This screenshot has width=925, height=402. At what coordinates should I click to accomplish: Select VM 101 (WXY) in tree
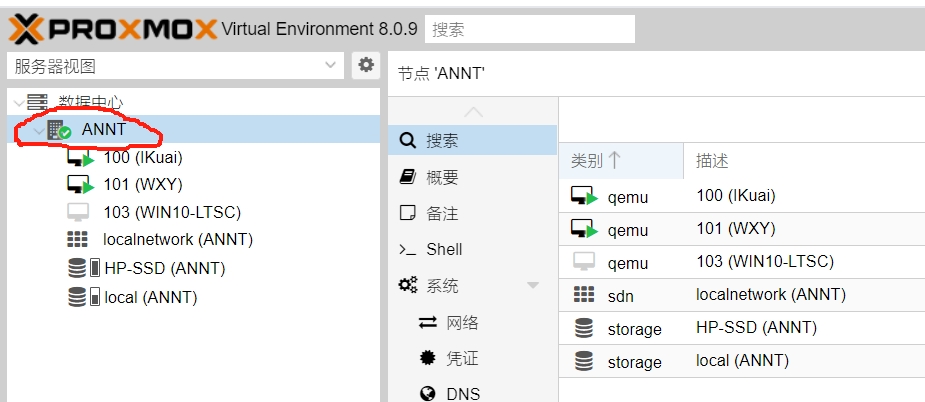pyautogui.click(x=143, y=185)
